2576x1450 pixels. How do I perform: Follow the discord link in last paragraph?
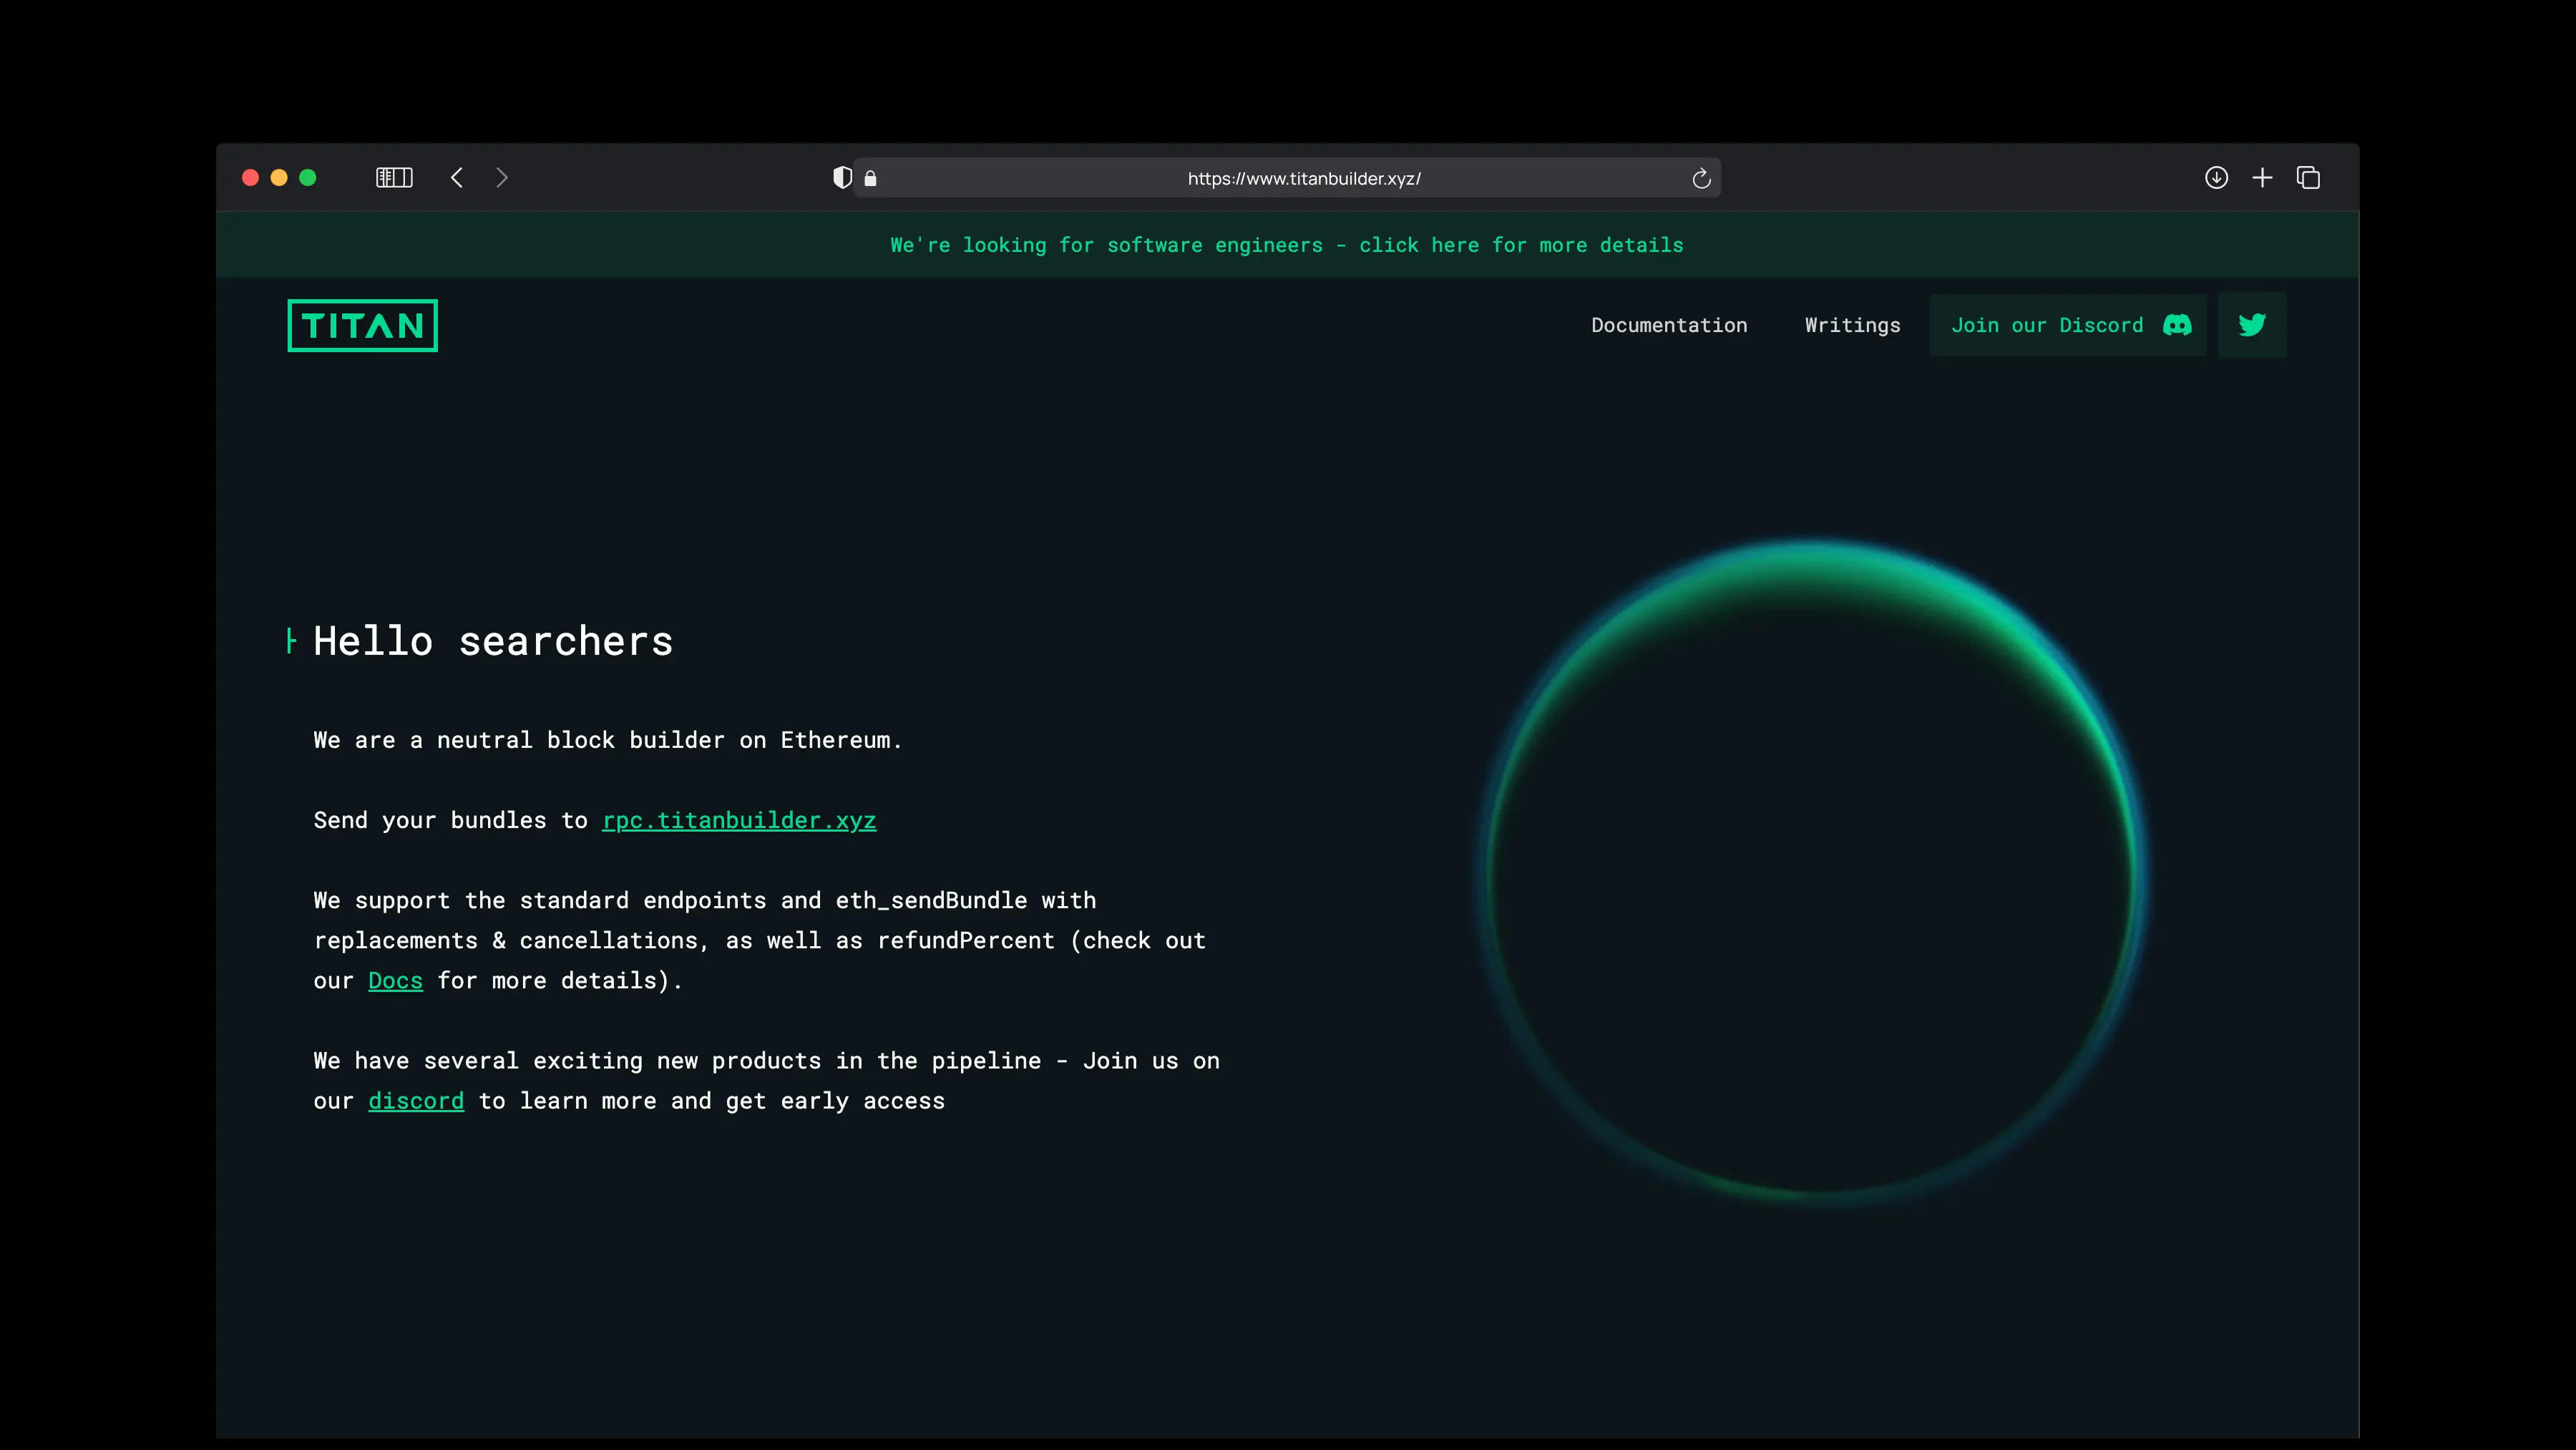coord(416,1101)
